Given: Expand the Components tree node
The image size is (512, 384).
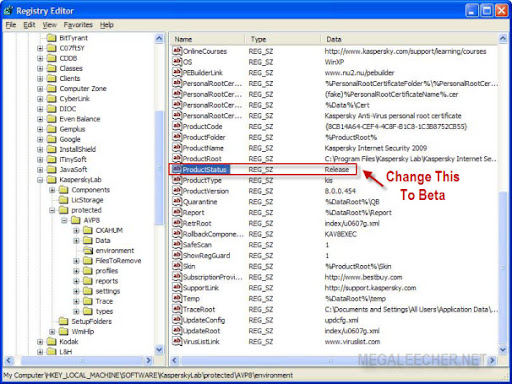Looking at the screenshot, I should (x=52, y=190).
